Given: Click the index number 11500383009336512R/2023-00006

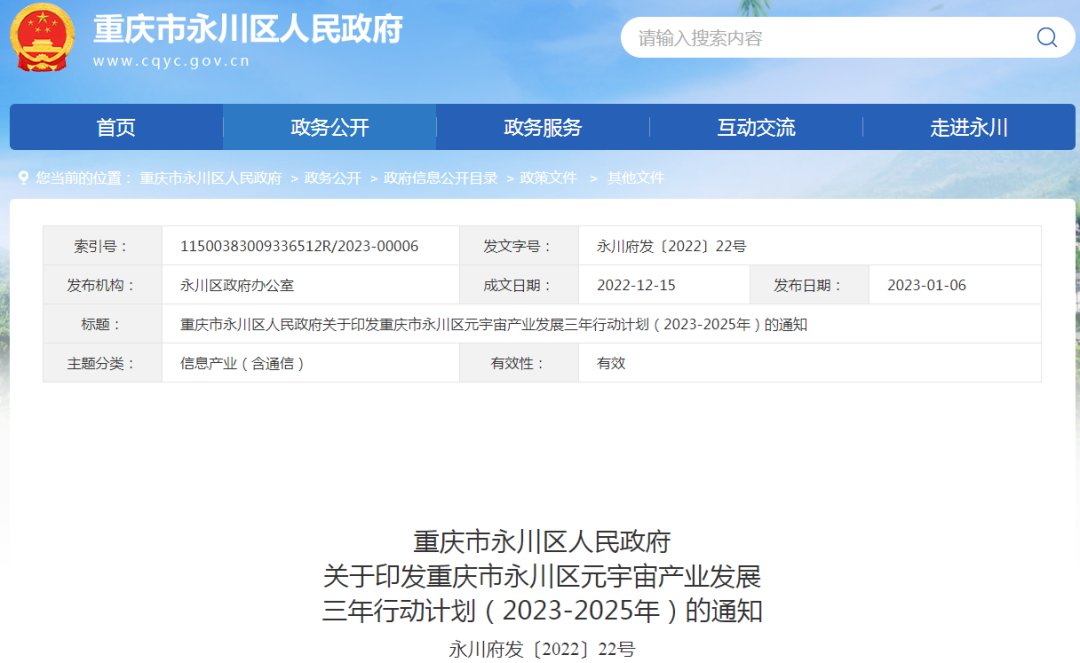Looking at the screenshot, I should coord(299,246).
